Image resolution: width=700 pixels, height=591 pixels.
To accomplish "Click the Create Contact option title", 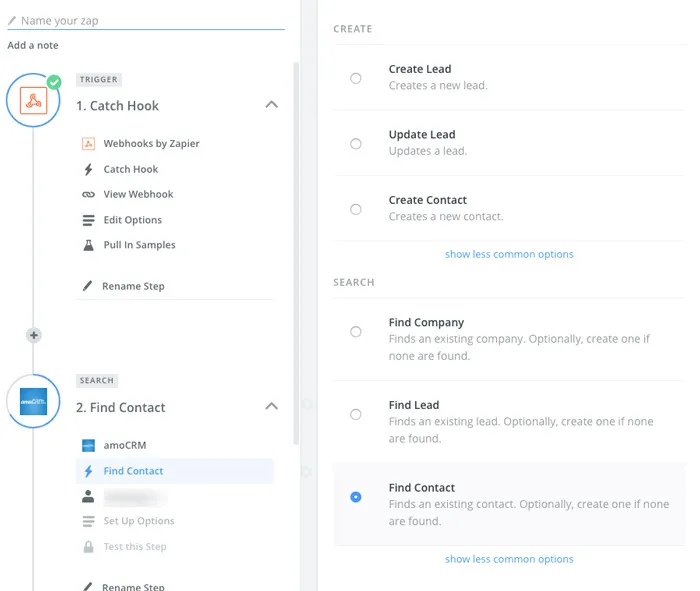I will (428, 200).
